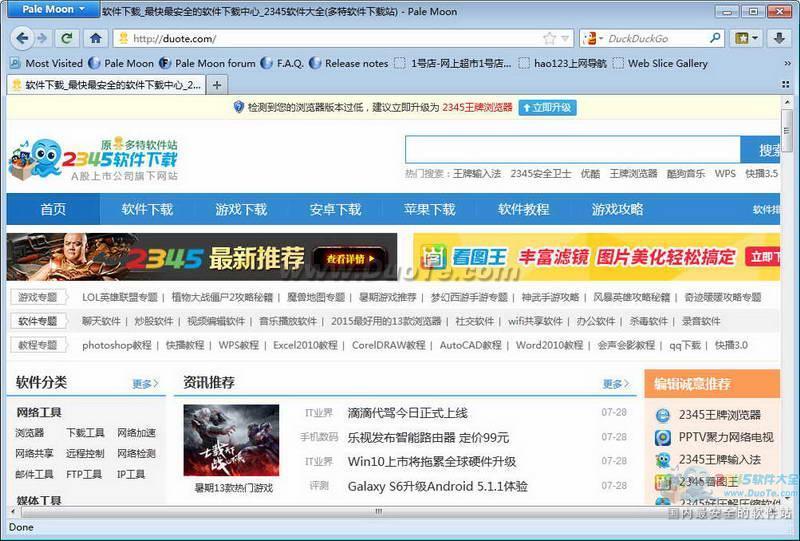Click the PPTV聚力网络电视 icon

click(662, 437)
